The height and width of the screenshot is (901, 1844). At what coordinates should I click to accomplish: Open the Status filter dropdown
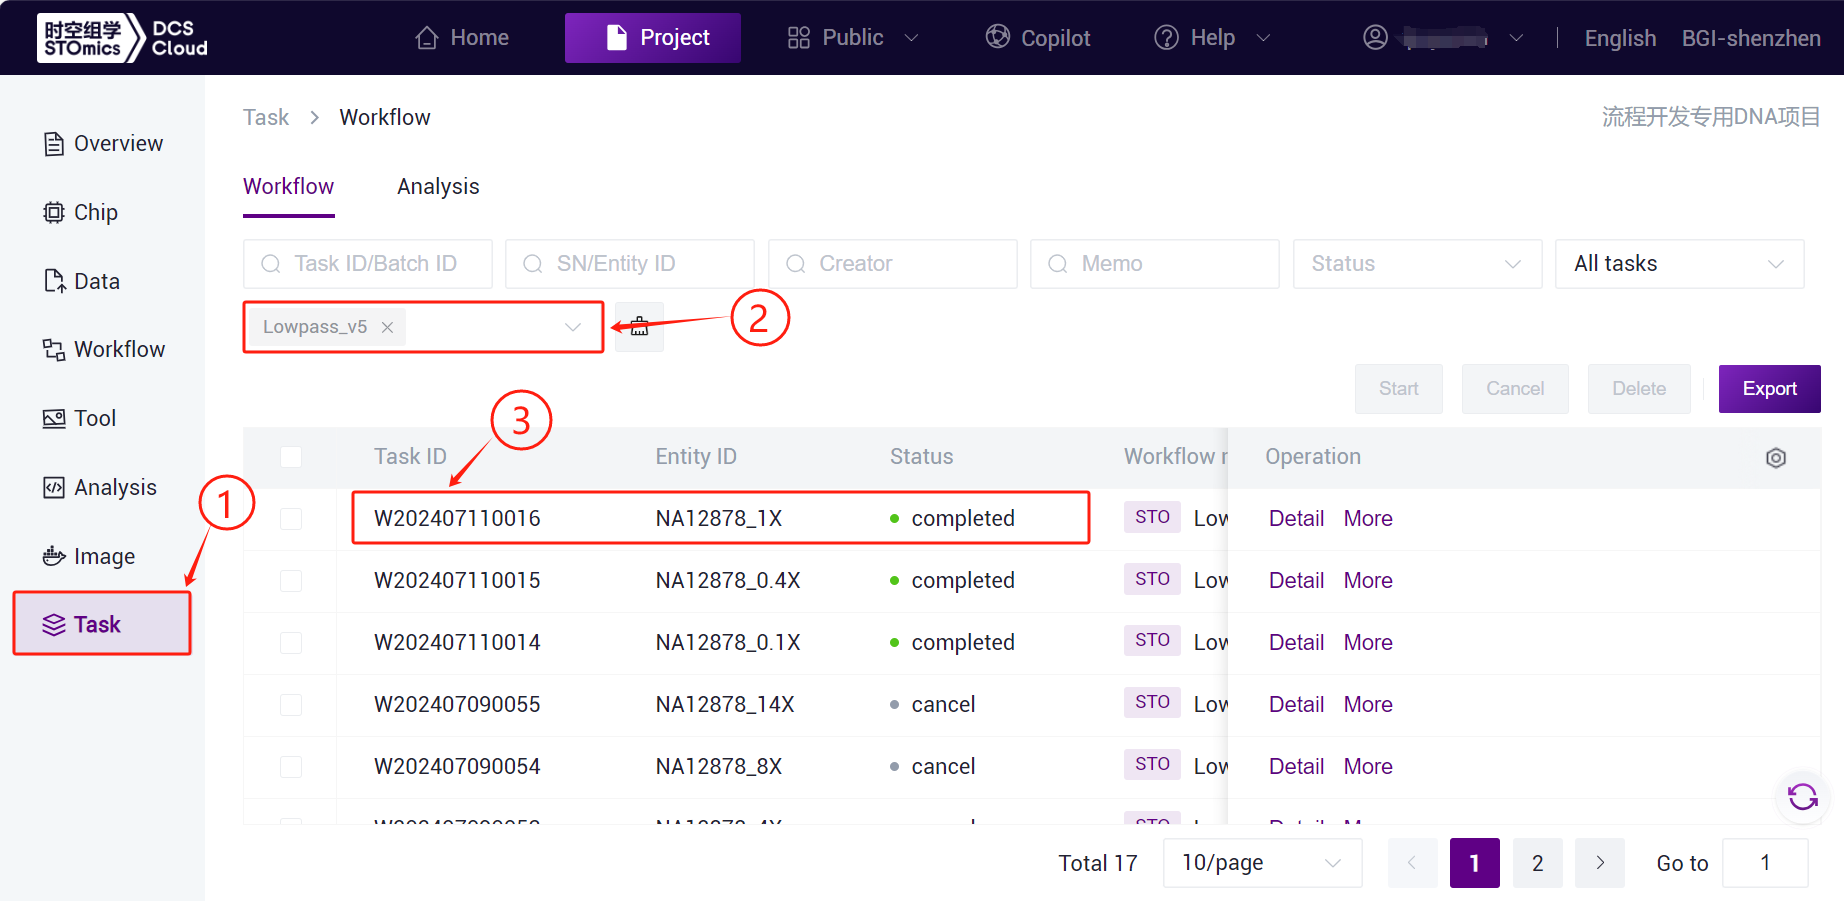point(1418,264)
